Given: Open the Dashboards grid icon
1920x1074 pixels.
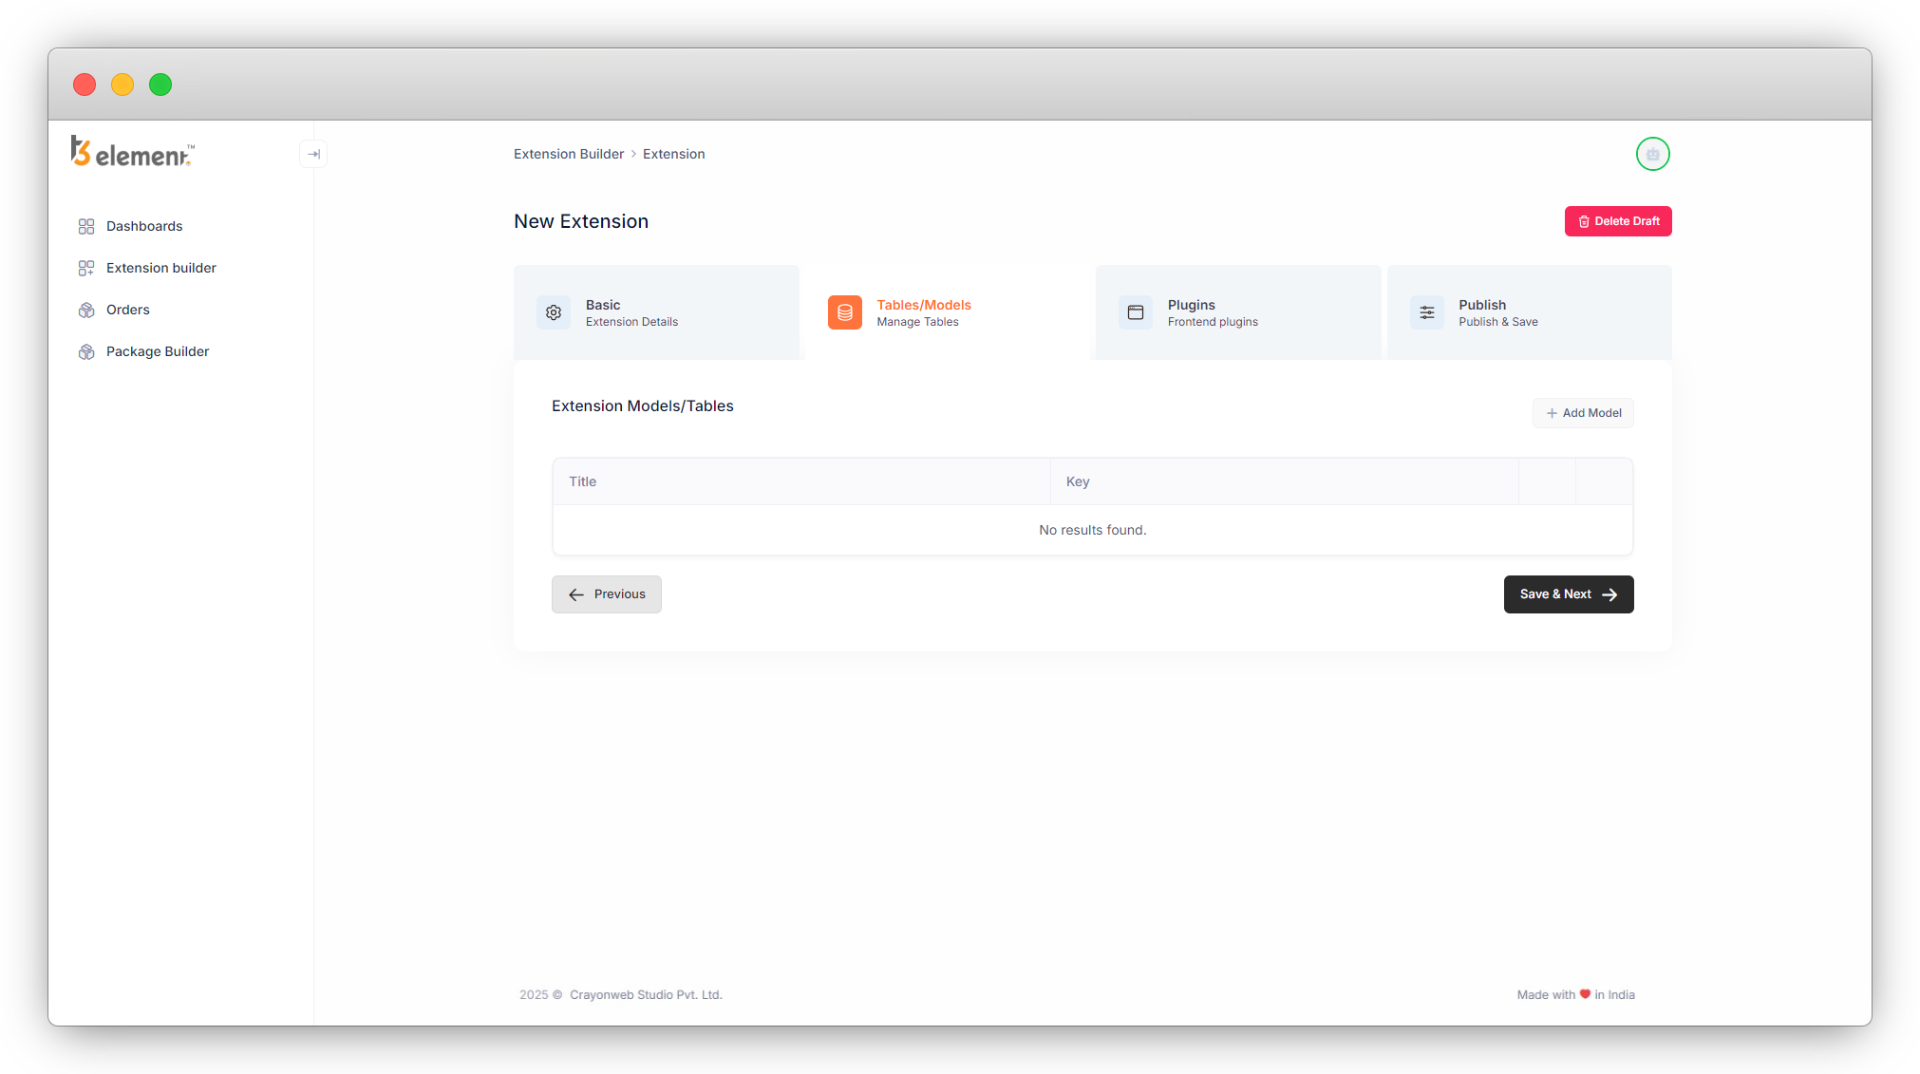Looking at the screenshot, I should (x=86, y=226).
